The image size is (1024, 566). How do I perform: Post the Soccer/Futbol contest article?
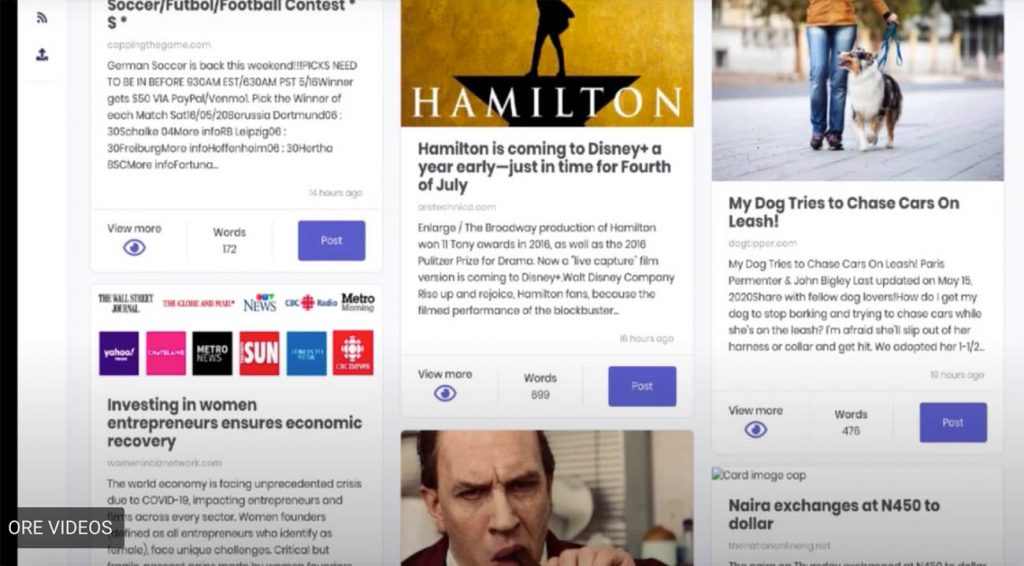coord(332,240)
